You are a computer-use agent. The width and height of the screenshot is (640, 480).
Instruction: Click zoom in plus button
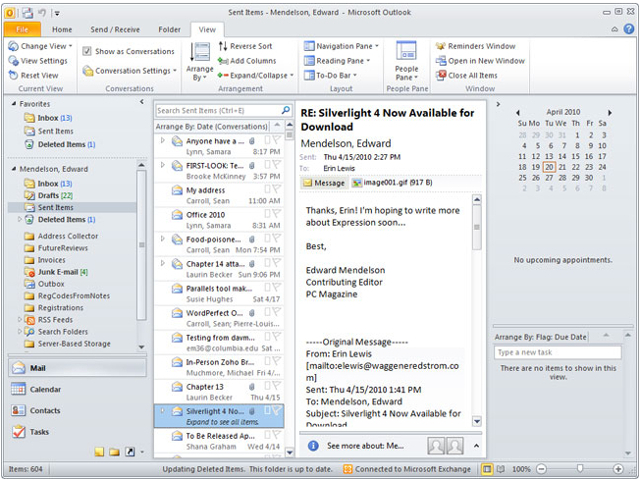point(618,469)
